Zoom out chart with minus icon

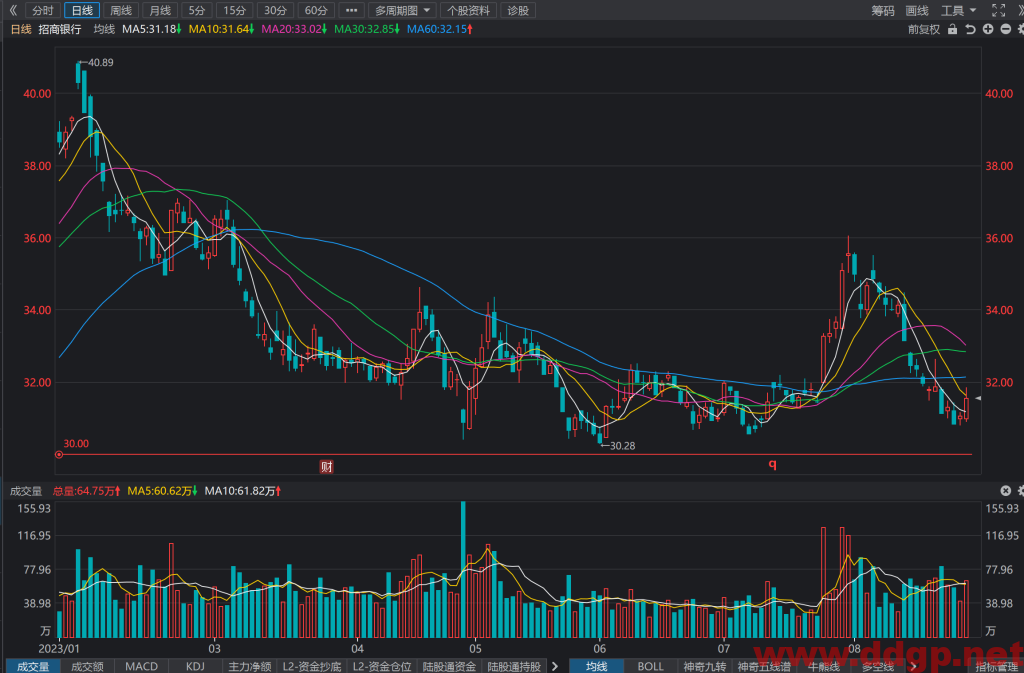tap(1006, 29)
